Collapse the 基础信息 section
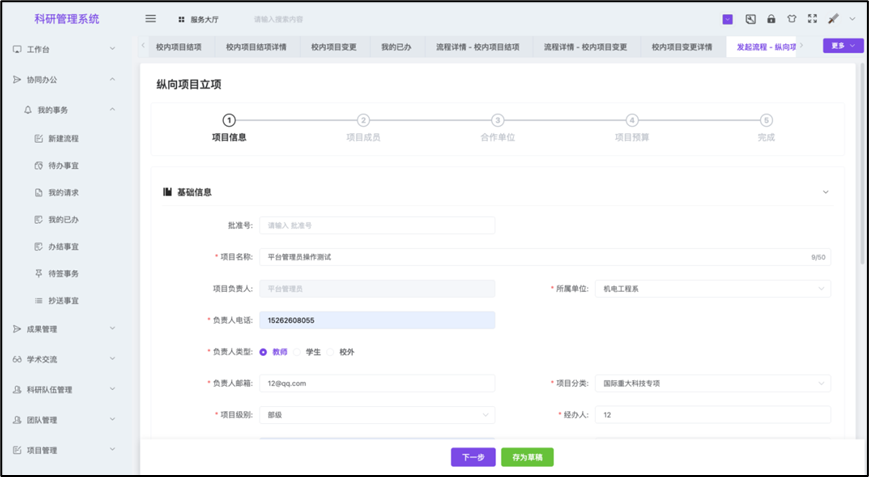The height and width of the screenshot is (477, 869). click(x=825, y=192)
